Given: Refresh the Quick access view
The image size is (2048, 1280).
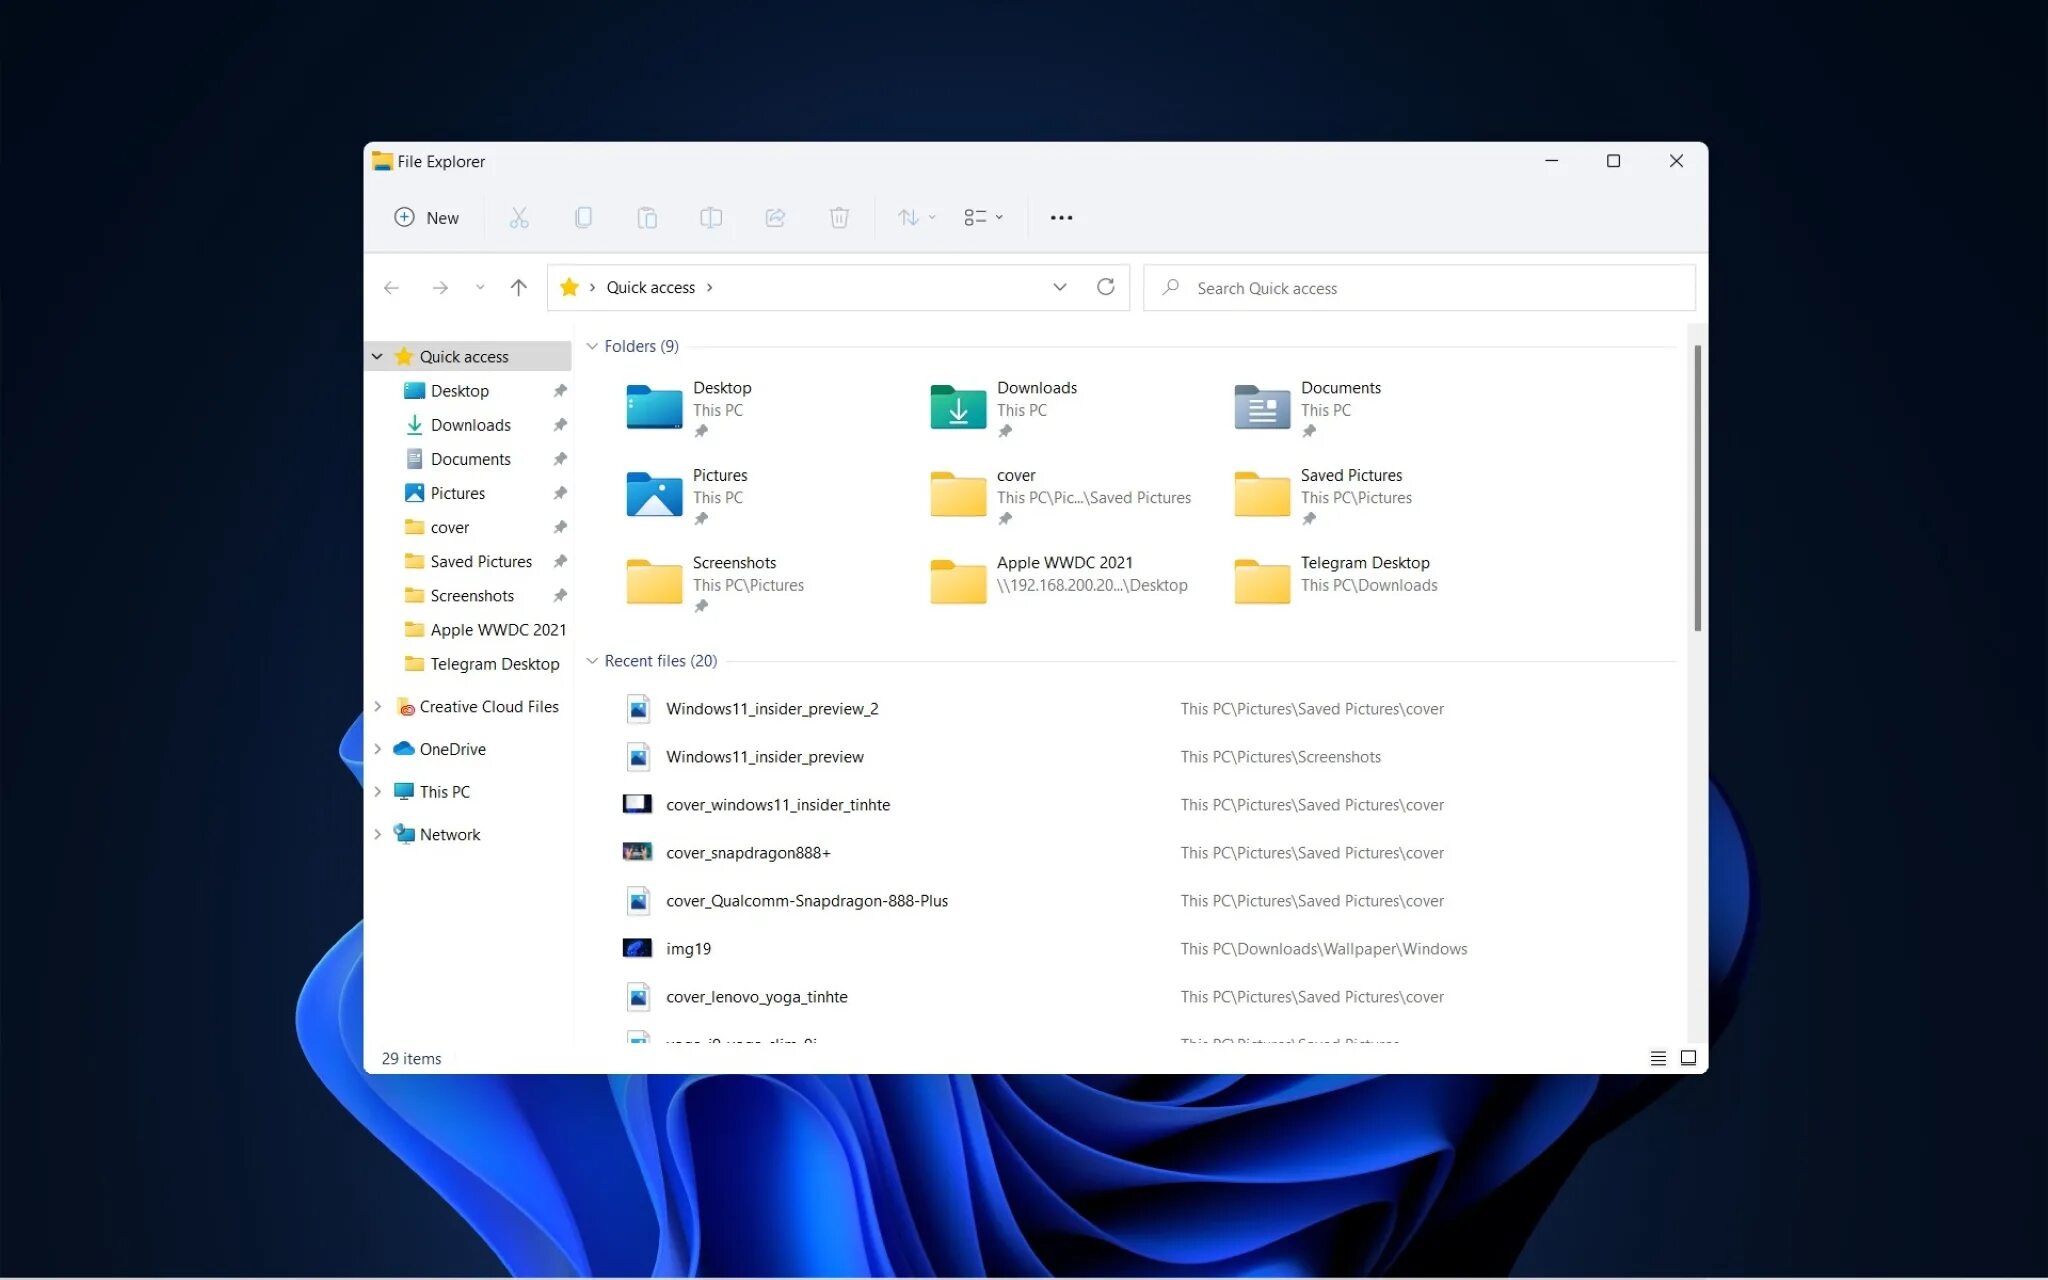Looking at the screenshot, I should click(x=1105, y=287).
